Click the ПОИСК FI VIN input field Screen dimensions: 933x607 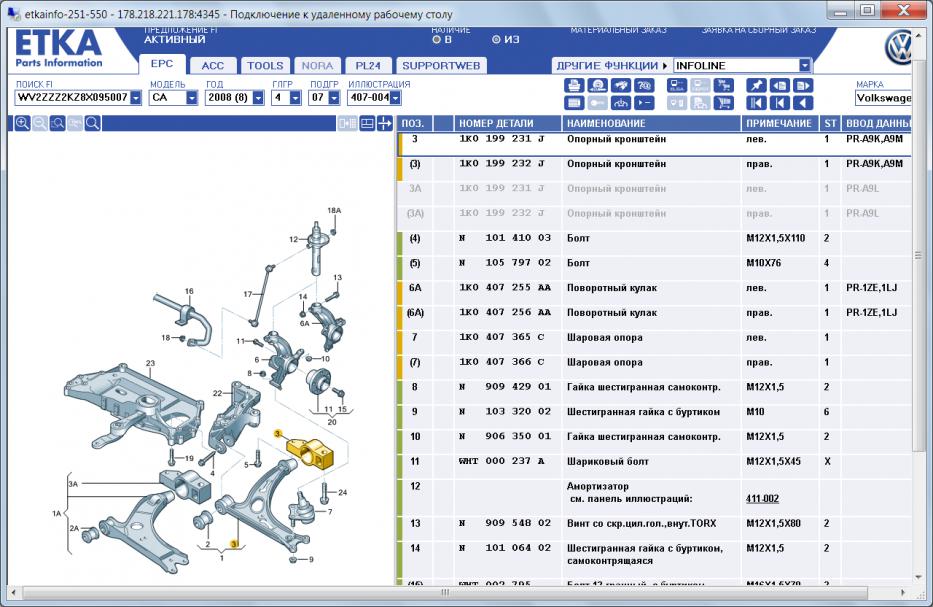pos(72,98)
